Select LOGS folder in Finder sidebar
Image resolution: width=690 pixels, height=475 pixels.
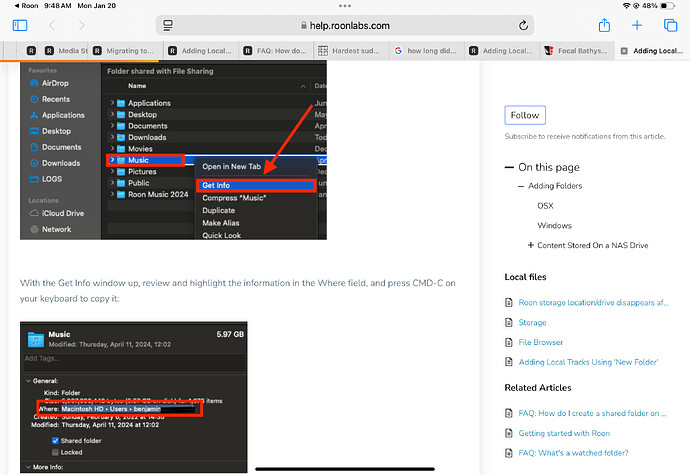click(x=52, y=179)
